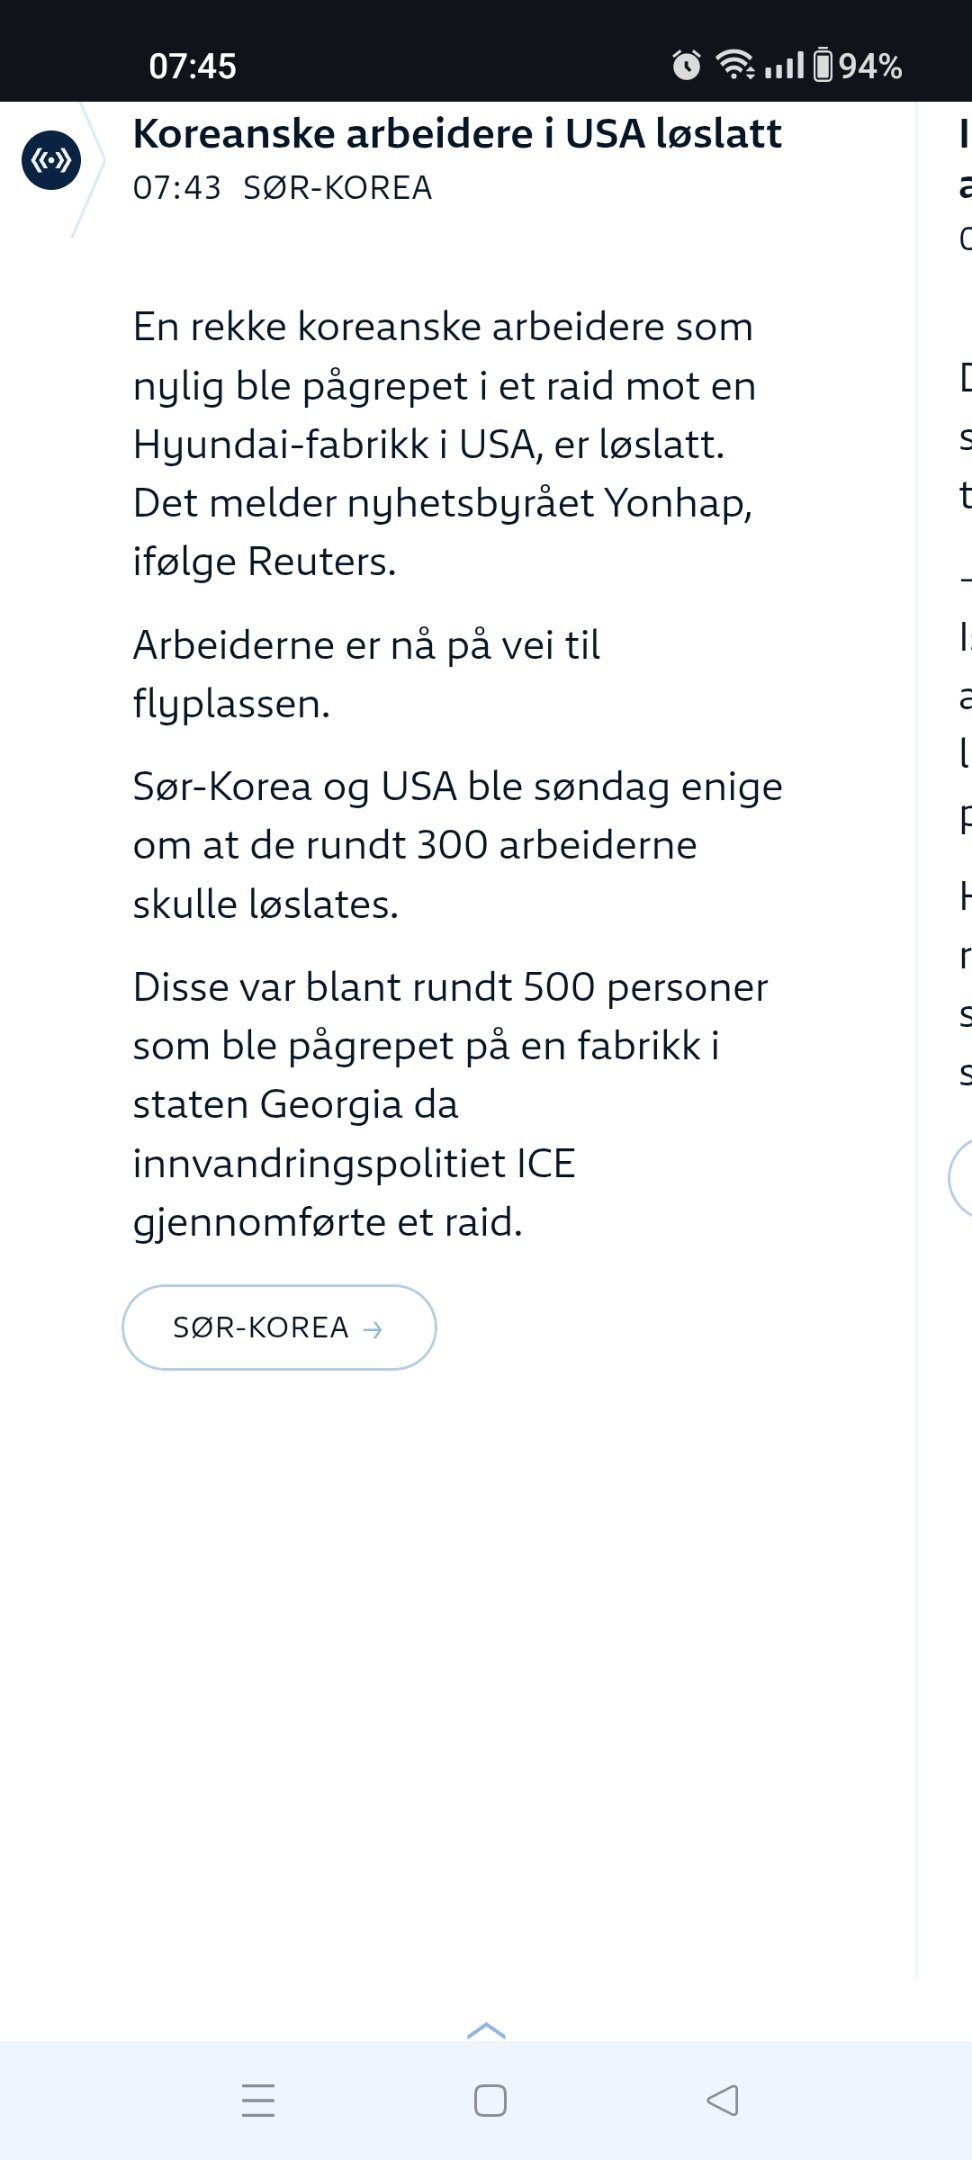Tap the battery 94% indicator
Screen dimensions: 972x2160
858,65
